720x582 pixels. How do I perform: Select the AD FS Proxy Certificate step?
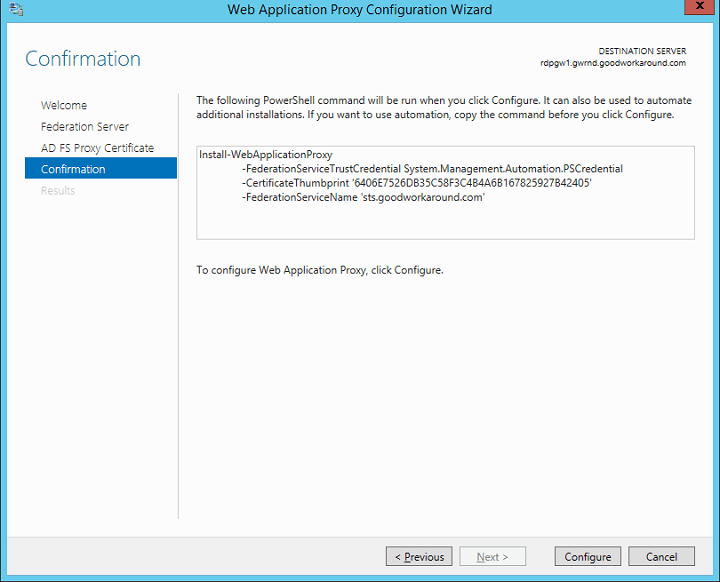[x=97, y=148]
